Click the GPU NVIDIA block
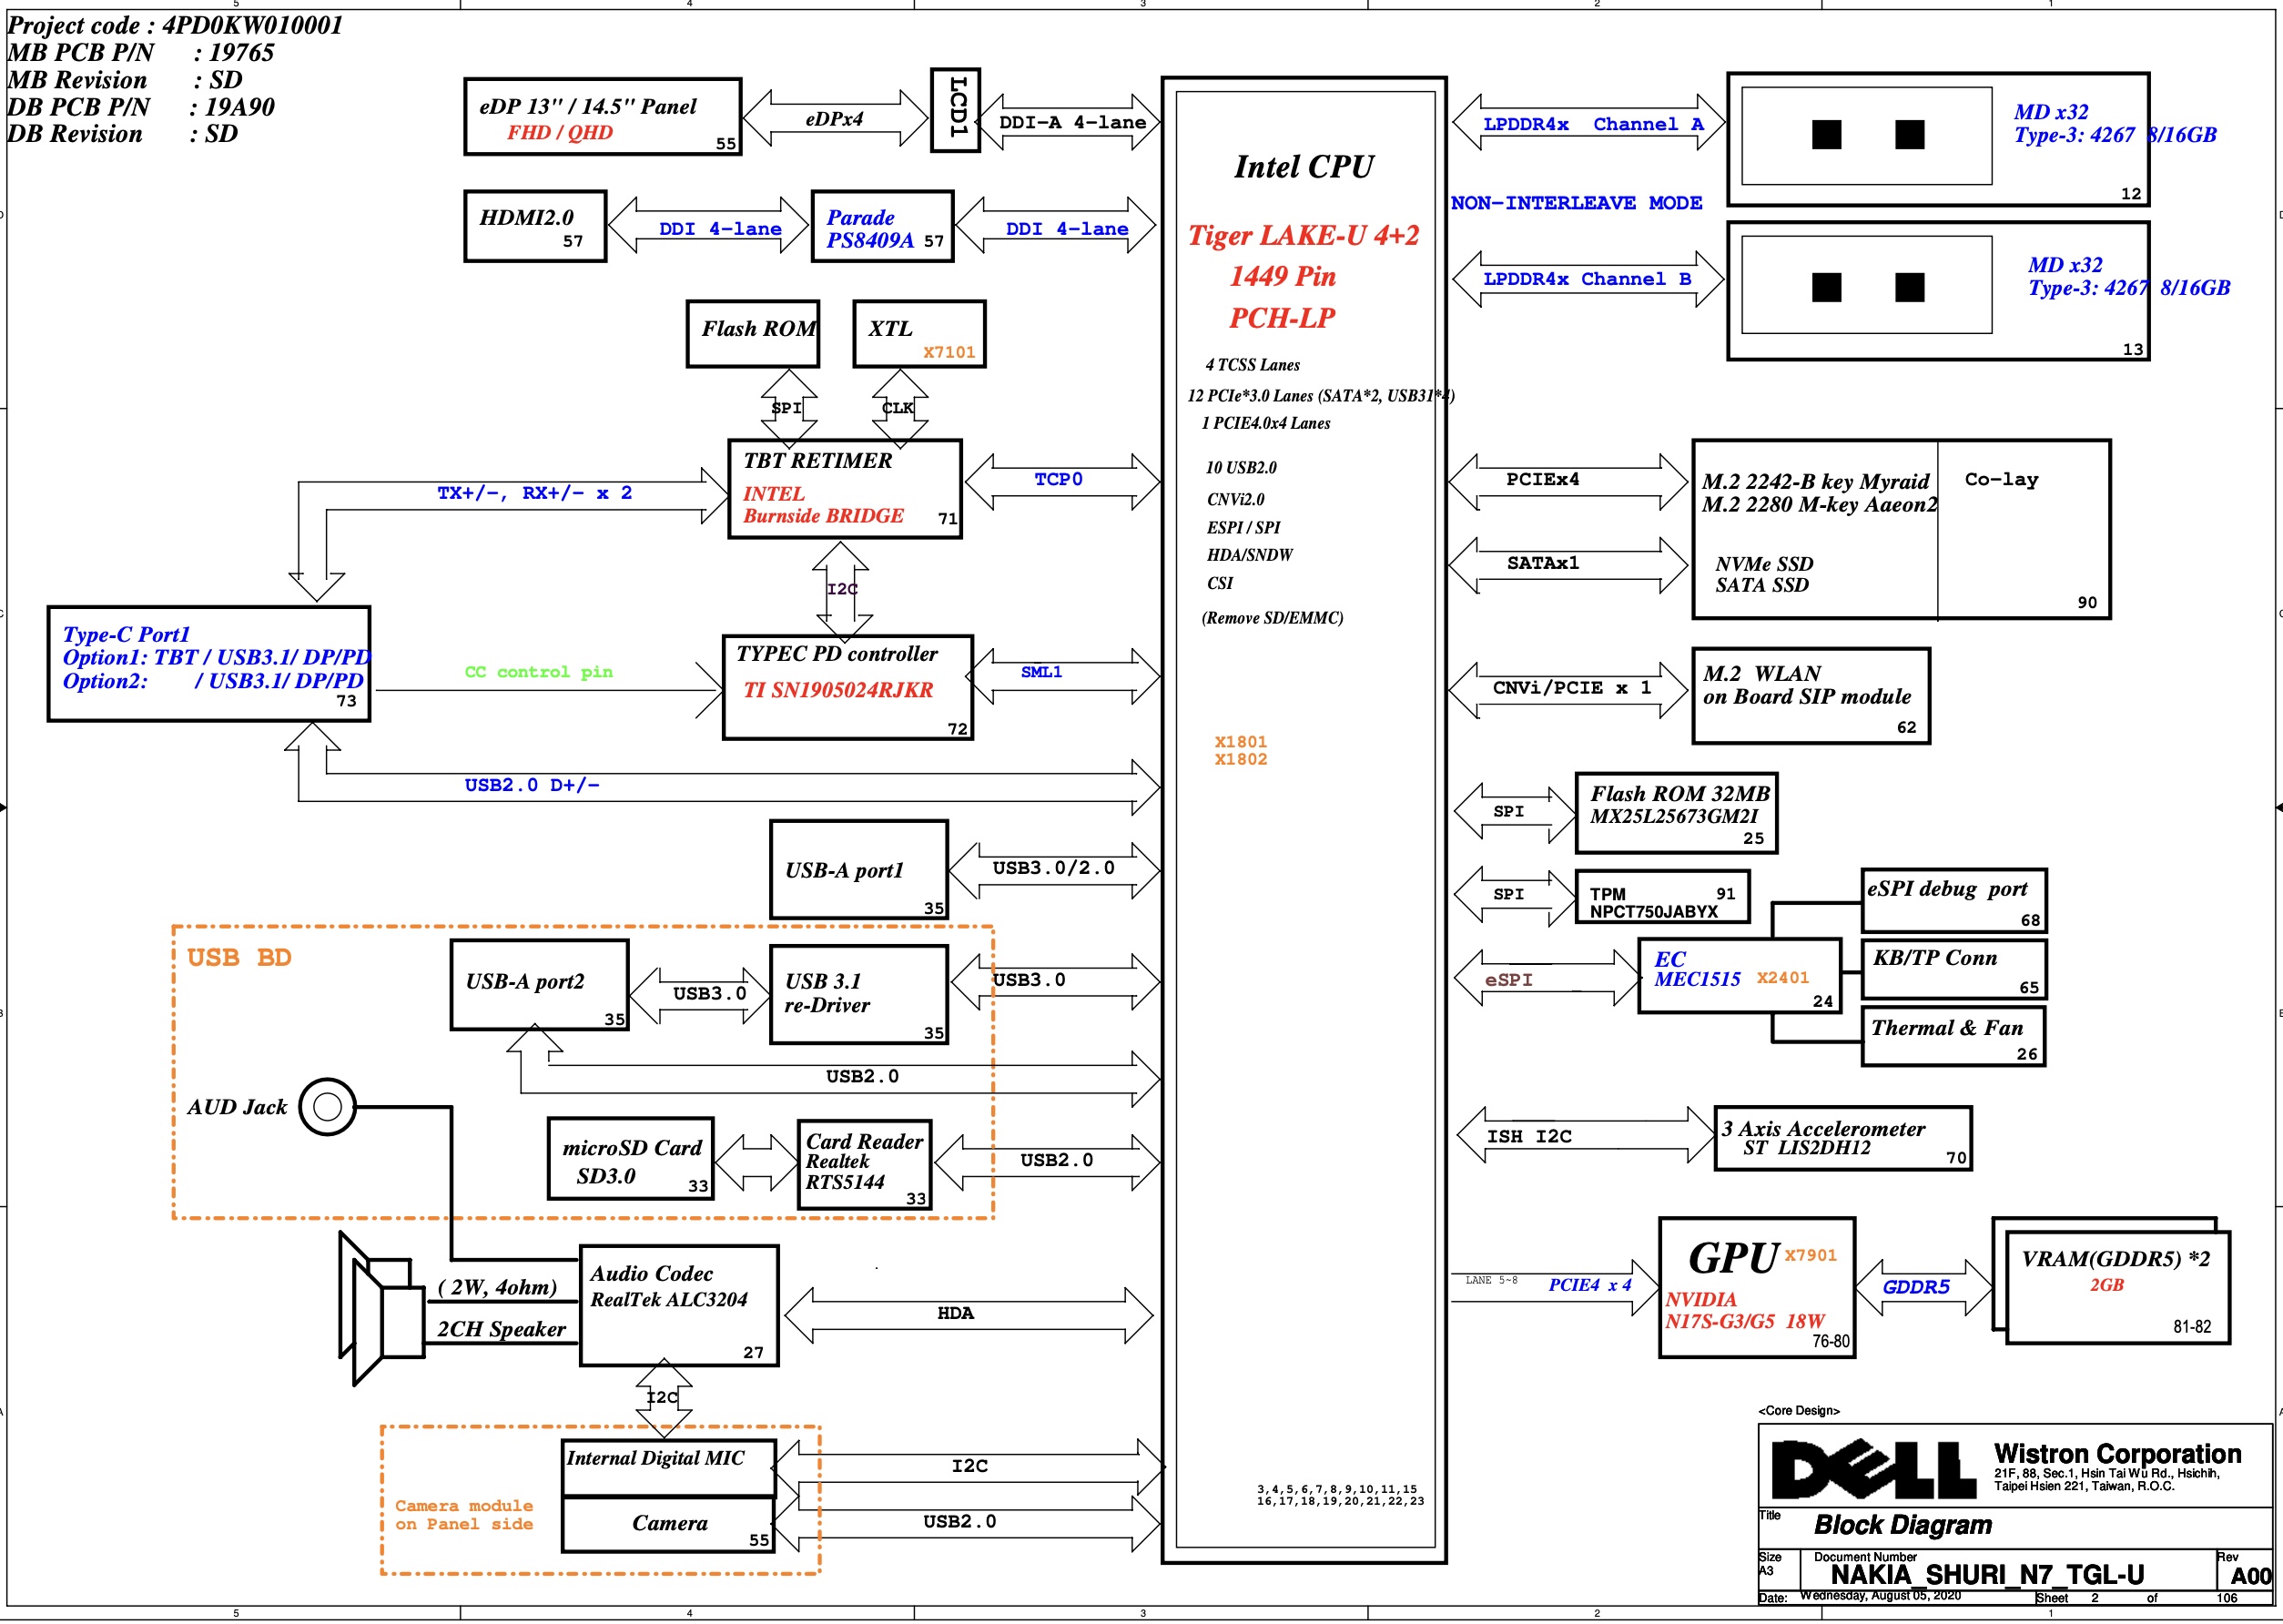Viewport: 2283px width, 1624px height. [x=1756, y=1287]
